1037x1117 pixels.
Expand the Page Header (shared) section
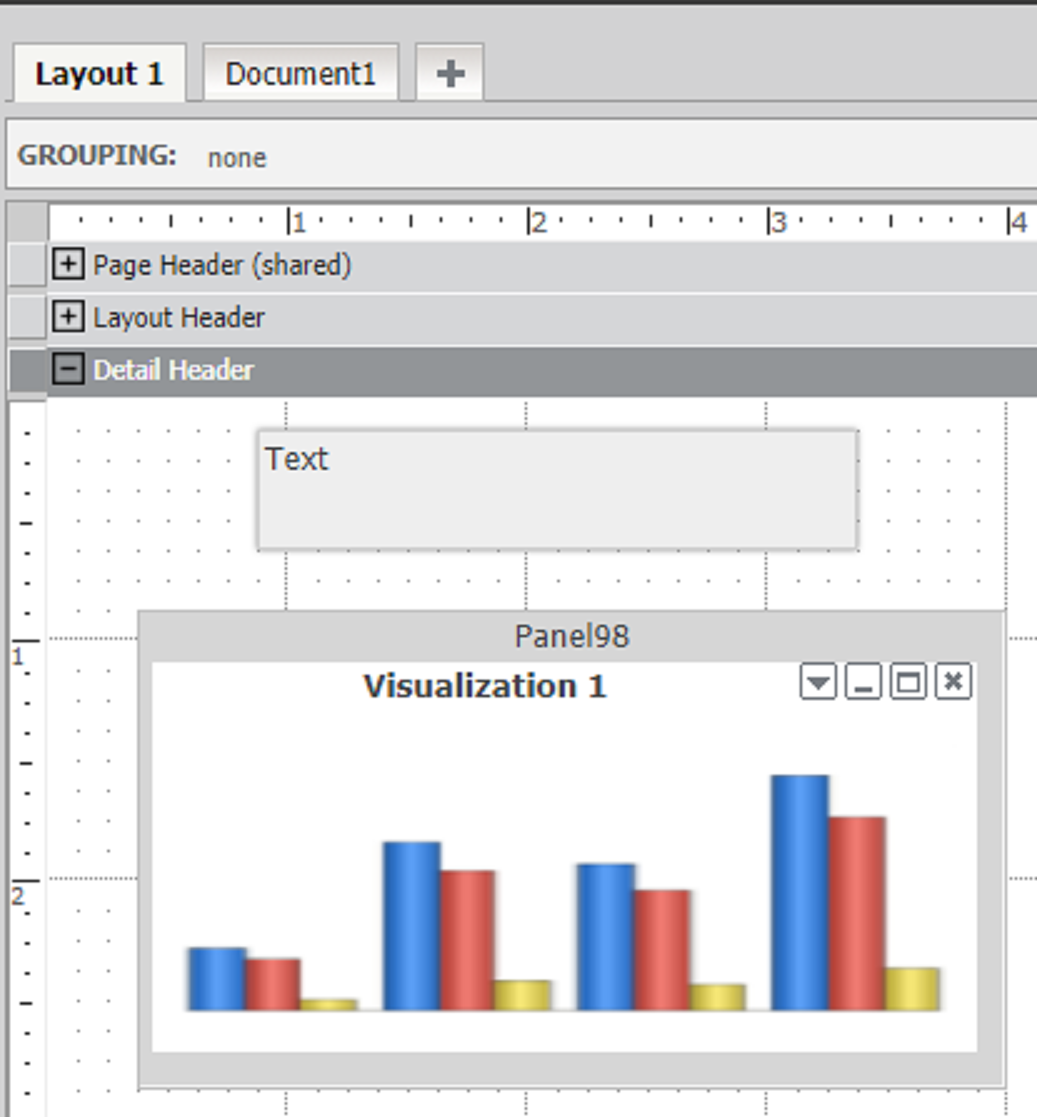pos(67,265)
